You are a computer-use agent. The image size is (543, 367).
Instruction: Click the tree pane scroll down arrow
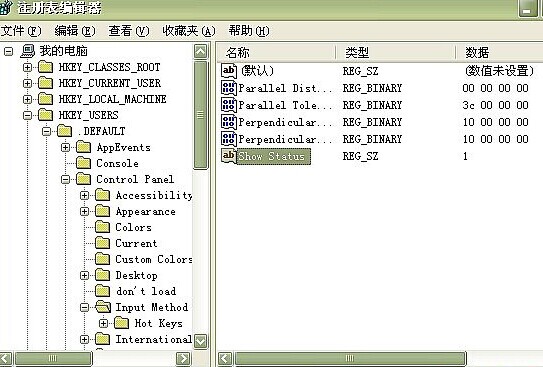coord(201,341)
